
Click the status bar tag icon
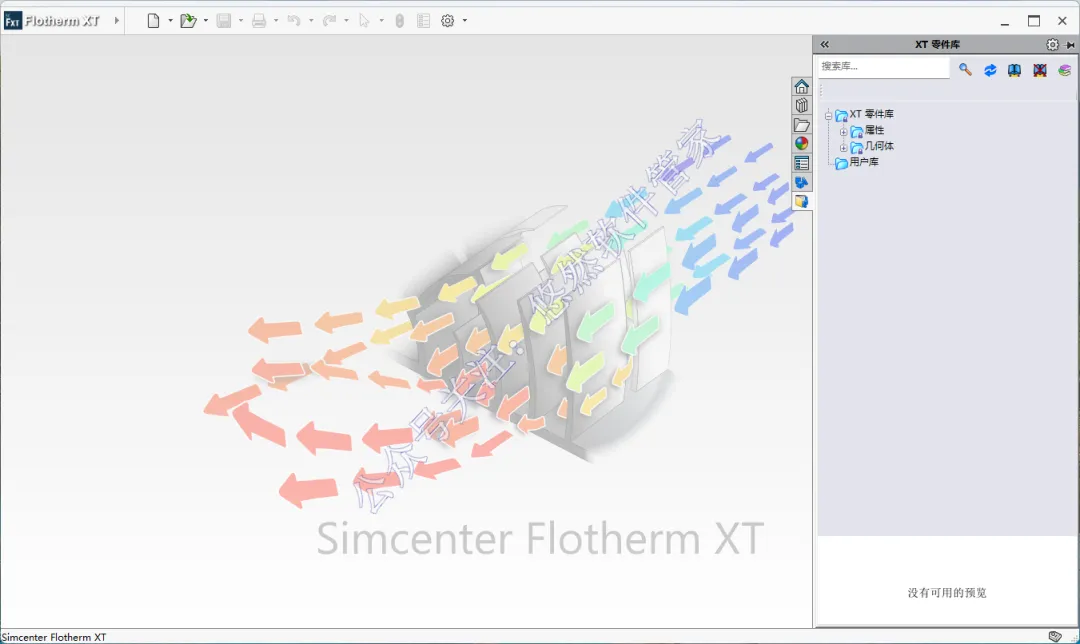coord(1055,636)
